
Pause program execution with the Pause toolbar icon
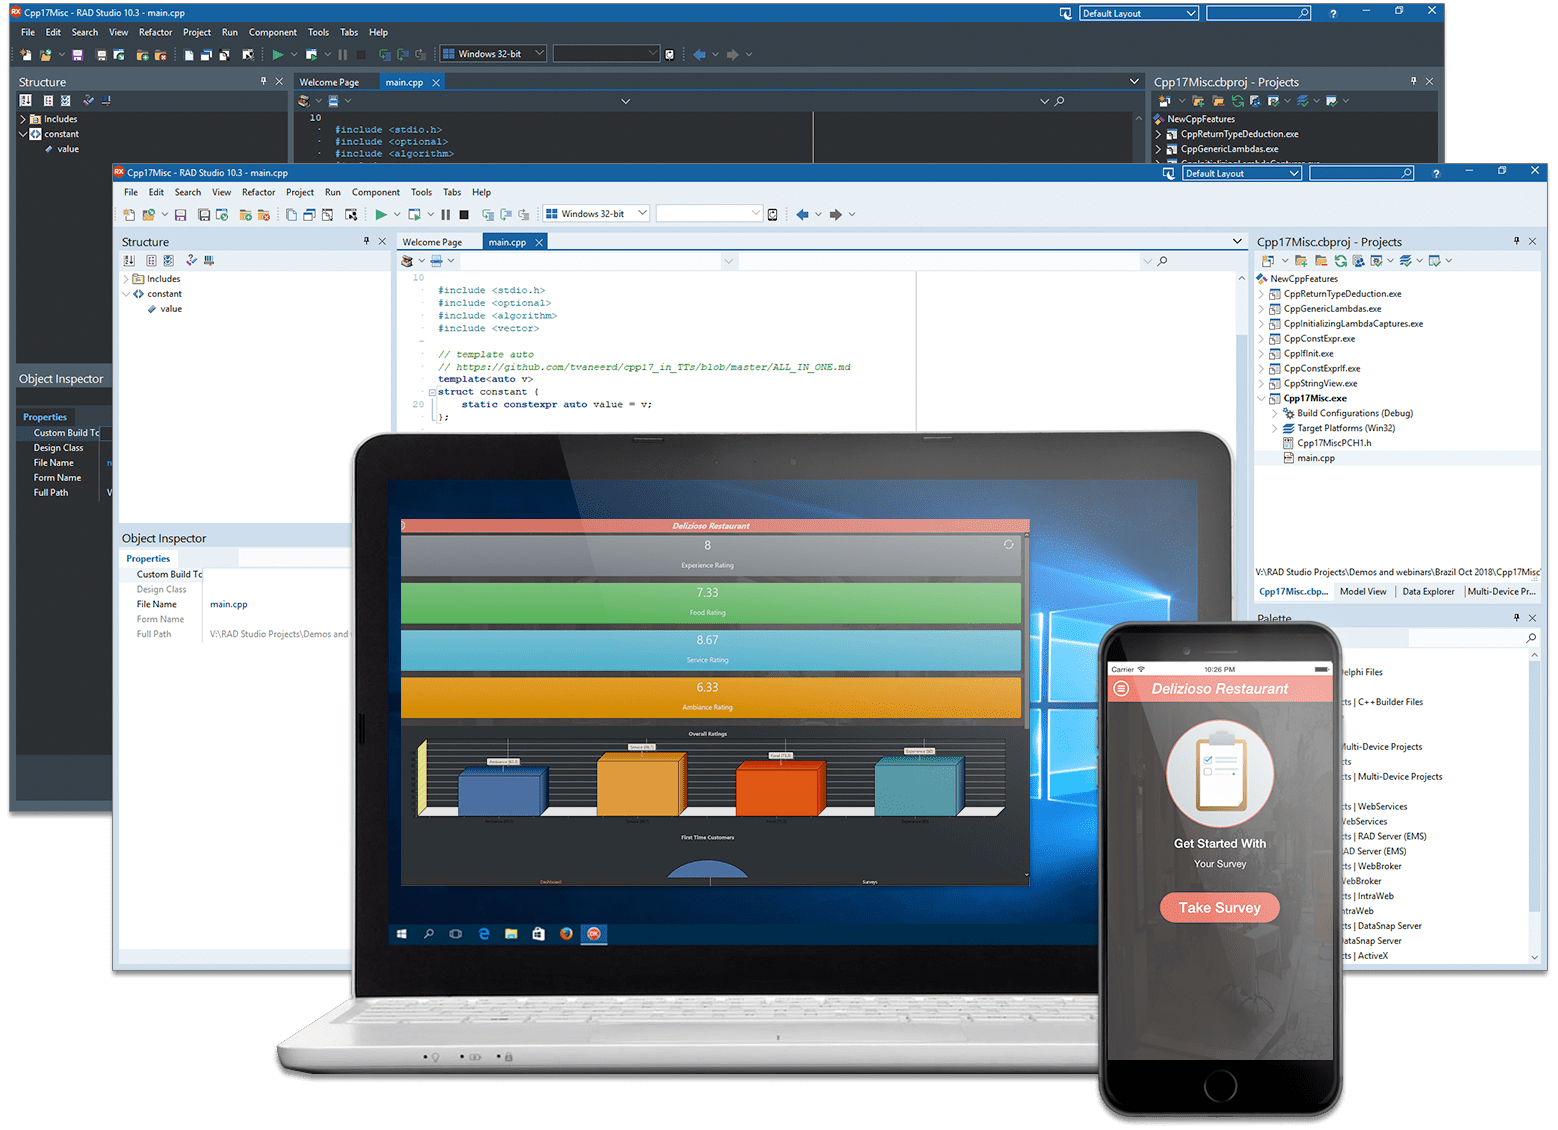point(445,214)
